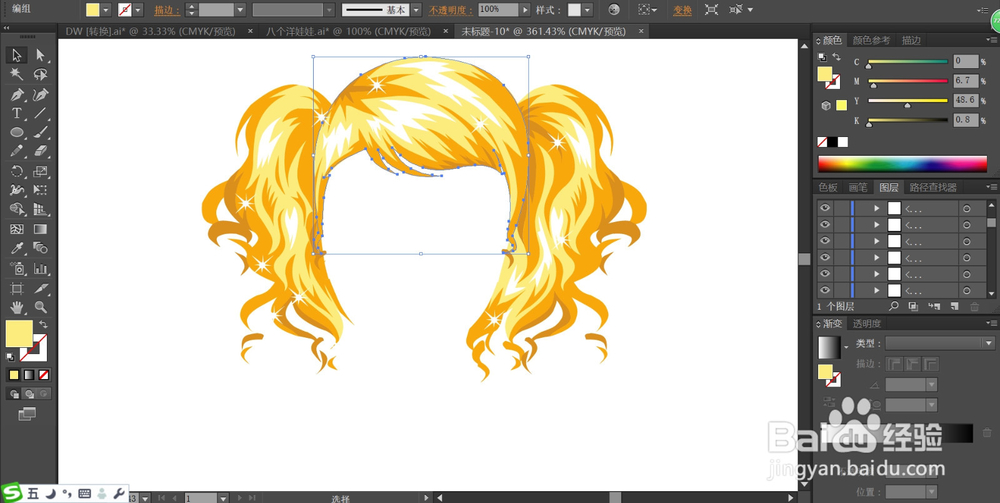Set paint mode to Gradient button
Viewport: 1000px width, 503px height.
29,375
